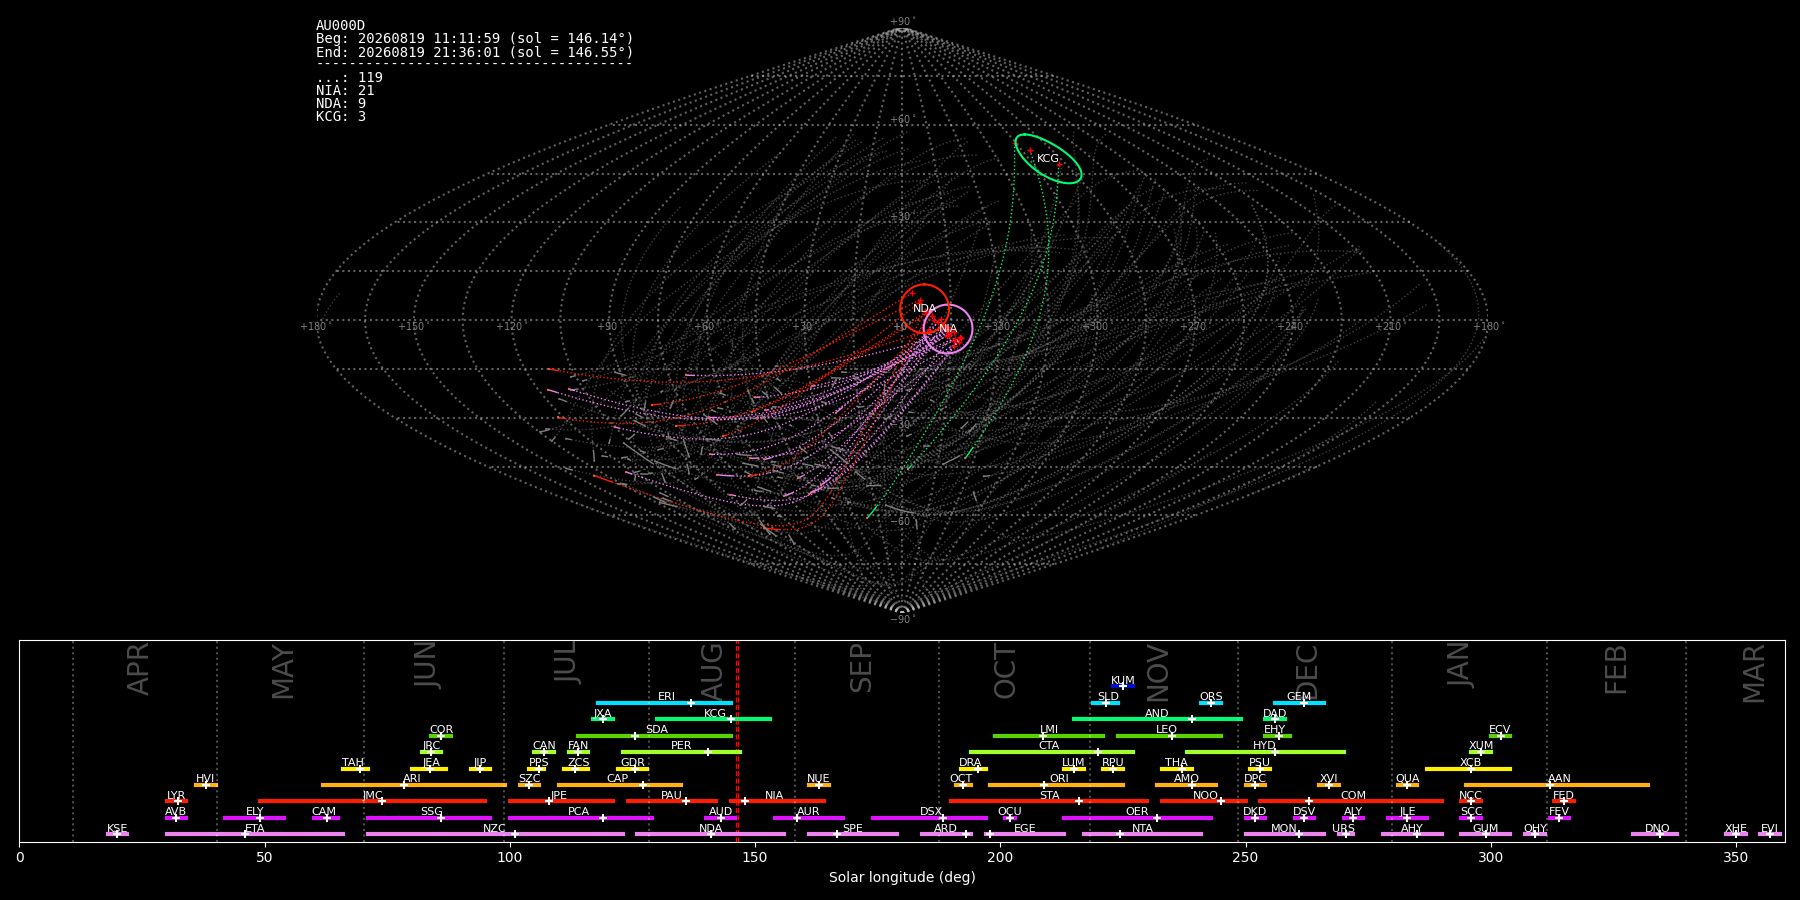Click the LYR shower marker
1800x900 pixels.
point(178,801)
